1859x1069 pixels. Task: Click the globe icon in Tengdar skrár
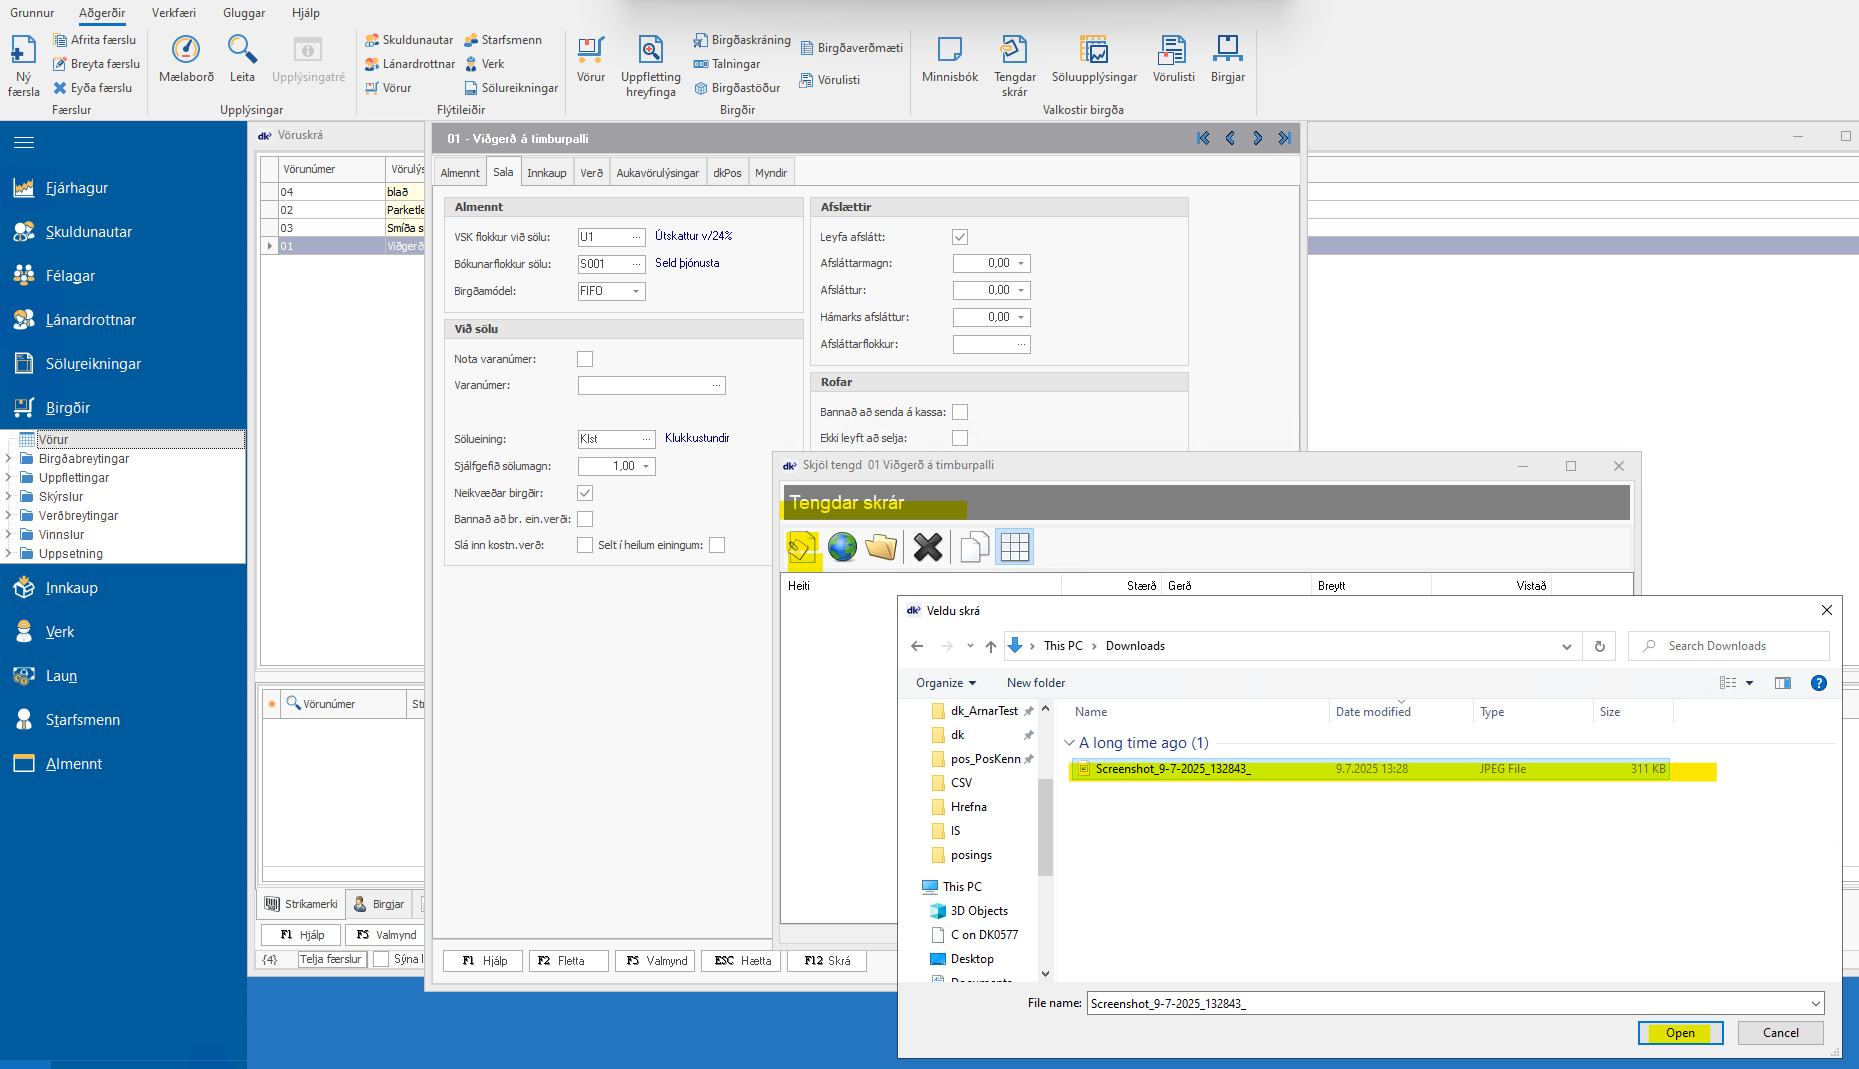842,547
